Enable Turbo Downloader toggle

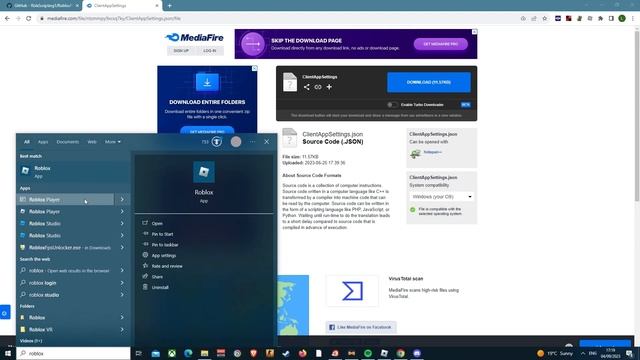pyautogui.click(x=392, y=104)
